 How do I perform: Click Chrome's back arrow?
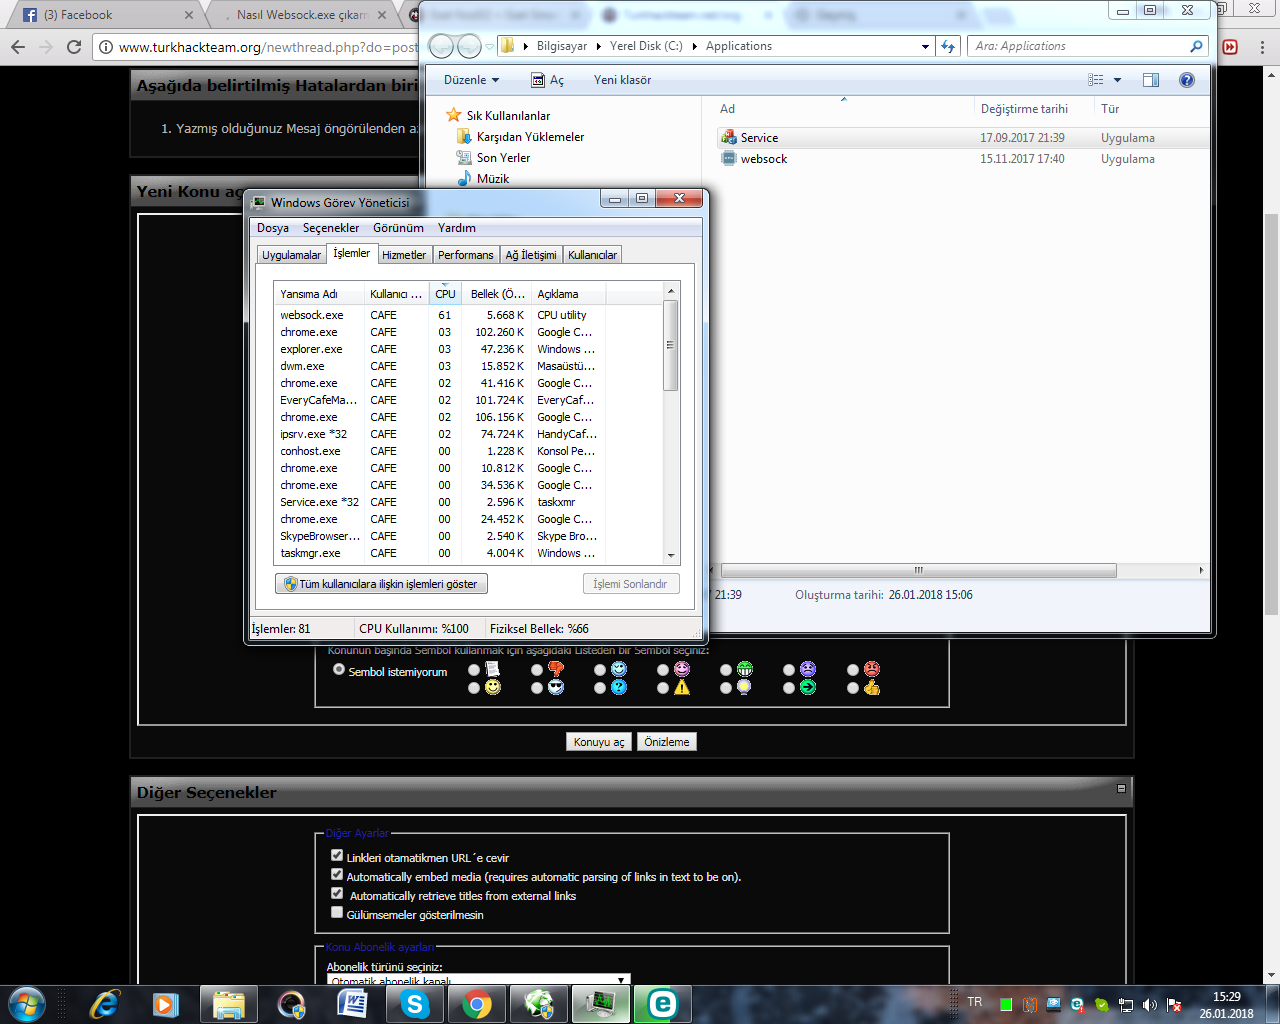pyautogui.click(x=18, y=47)
